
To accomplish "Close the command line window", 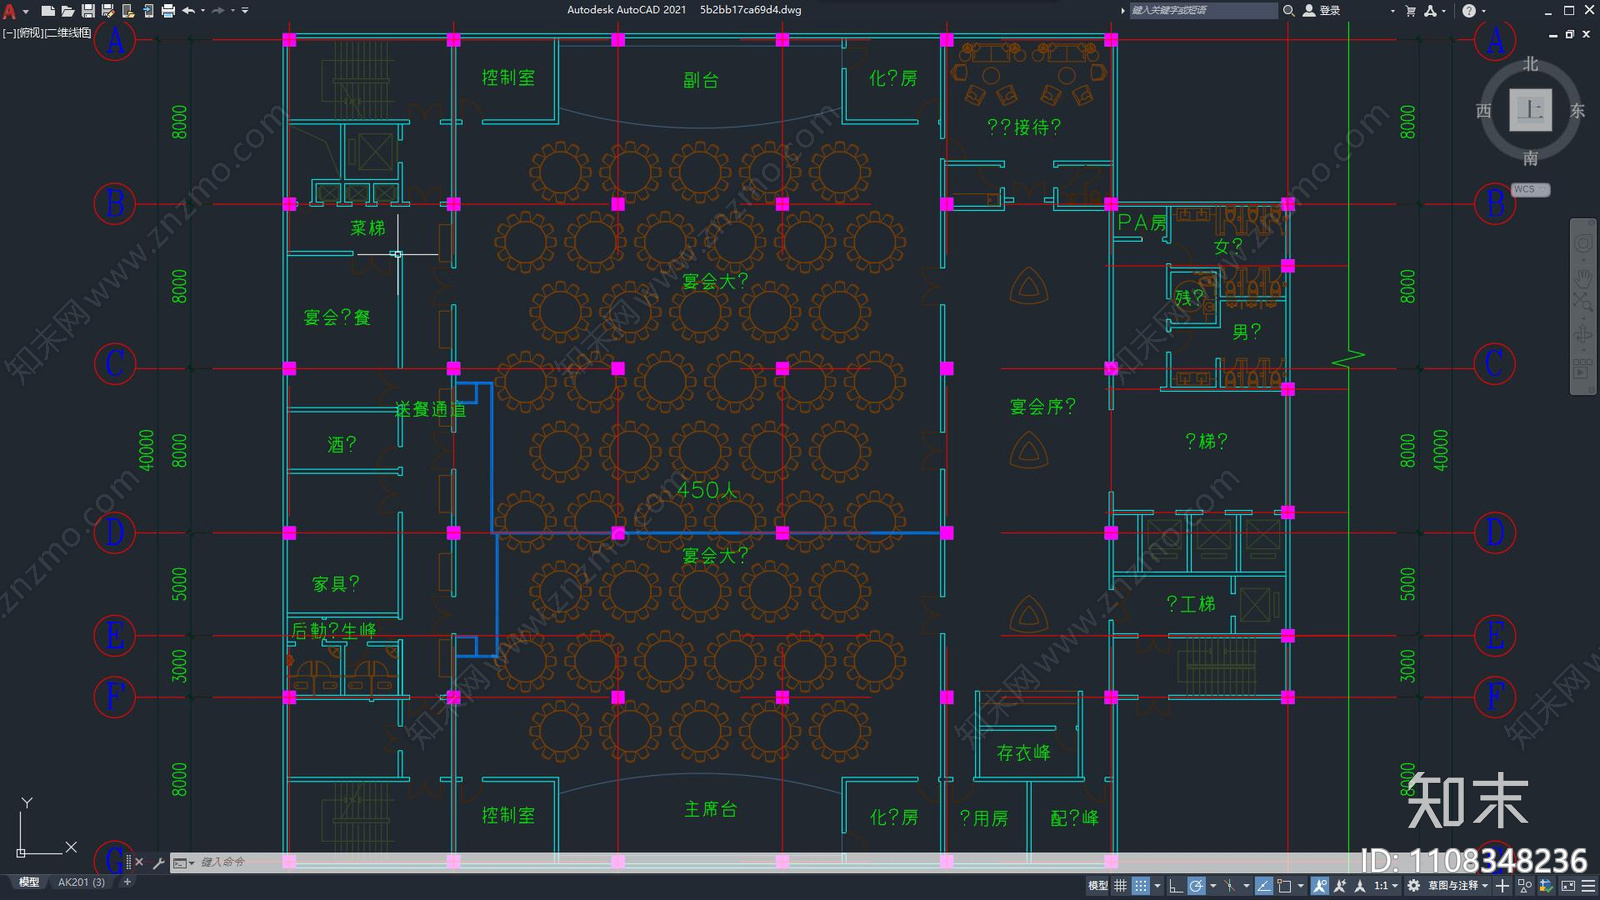I will tap(139, 862).
